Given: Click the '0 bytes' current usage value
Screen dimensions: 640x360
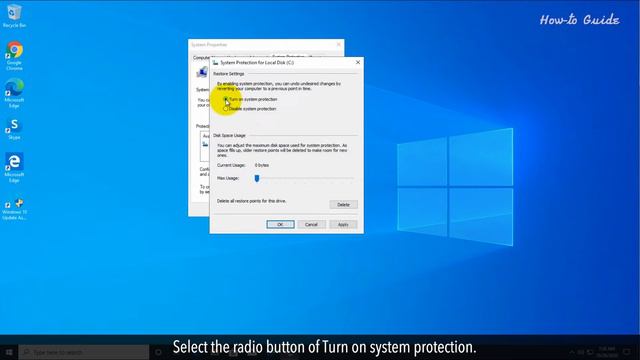Looking at the screenshot, I should (262, 165).
